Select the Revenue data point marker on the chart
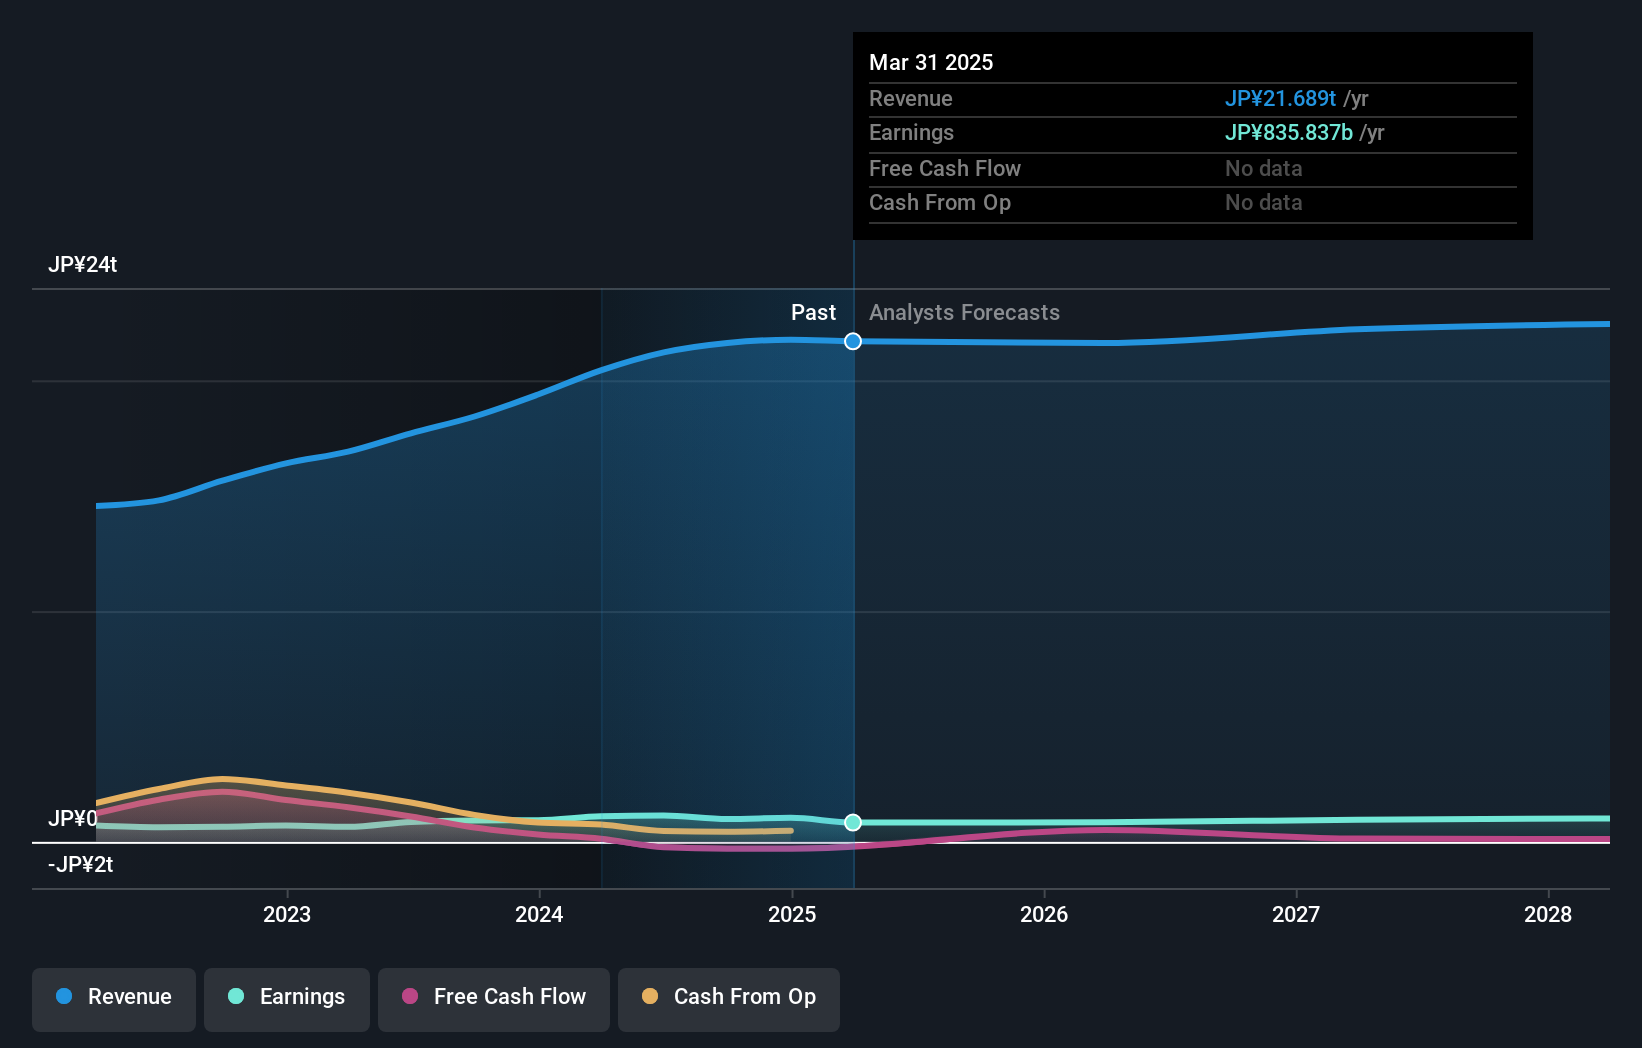The image size is (1642, 1048). click(x=853, y=341)
